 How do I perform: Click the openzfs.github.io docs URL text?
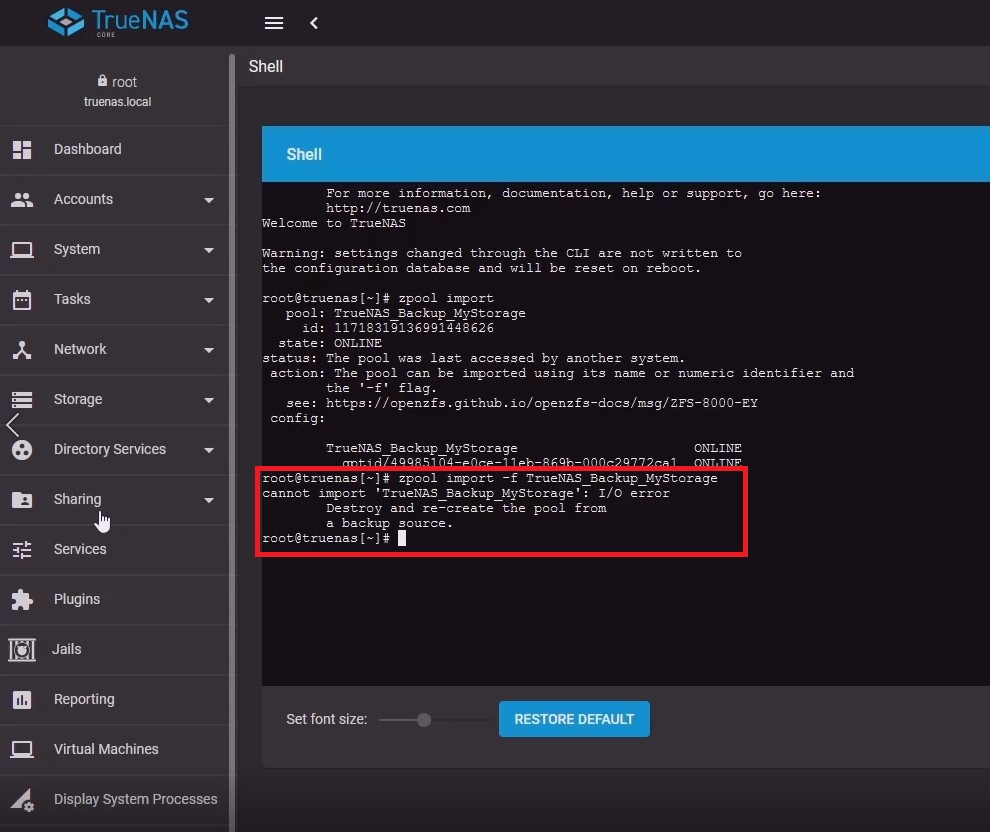tap(542, 403)
